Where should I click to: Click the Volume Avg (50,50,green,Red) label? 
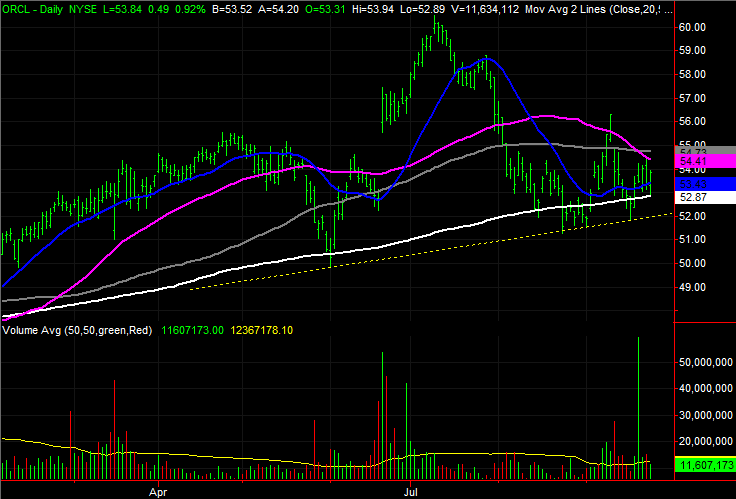point(77,330)
